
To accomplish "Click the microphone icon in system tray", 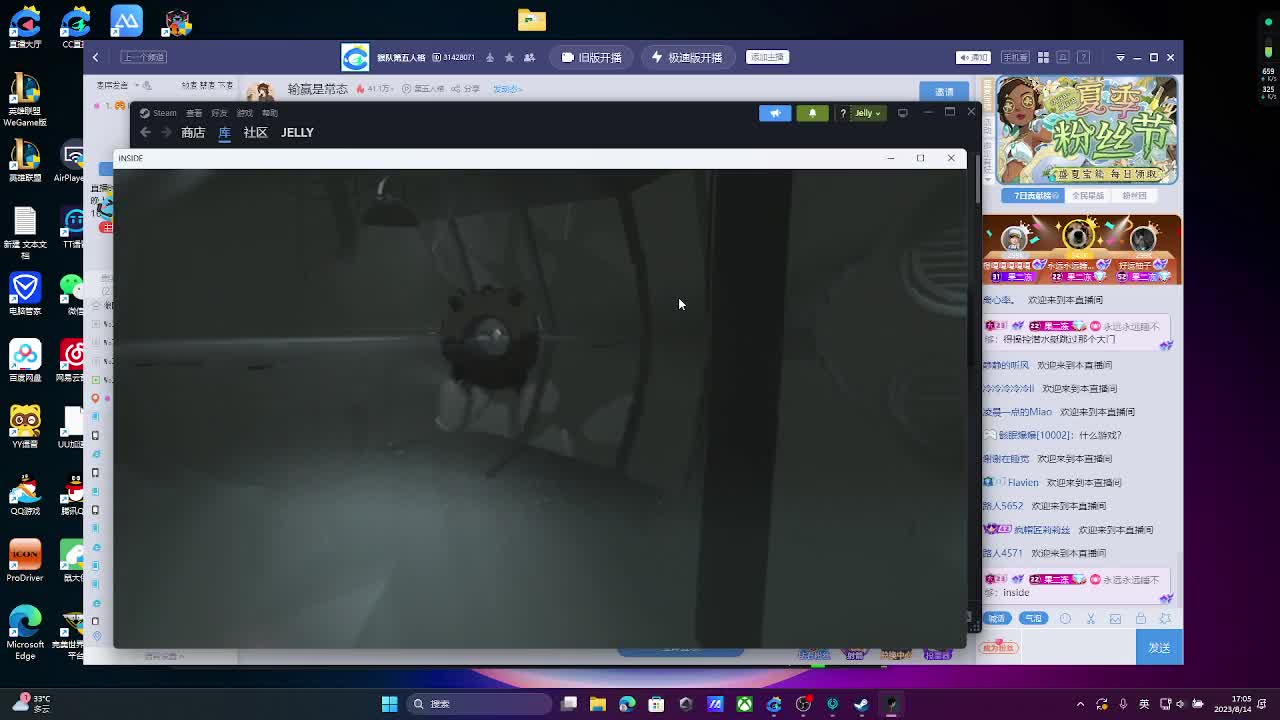I will click(1123, 704).
